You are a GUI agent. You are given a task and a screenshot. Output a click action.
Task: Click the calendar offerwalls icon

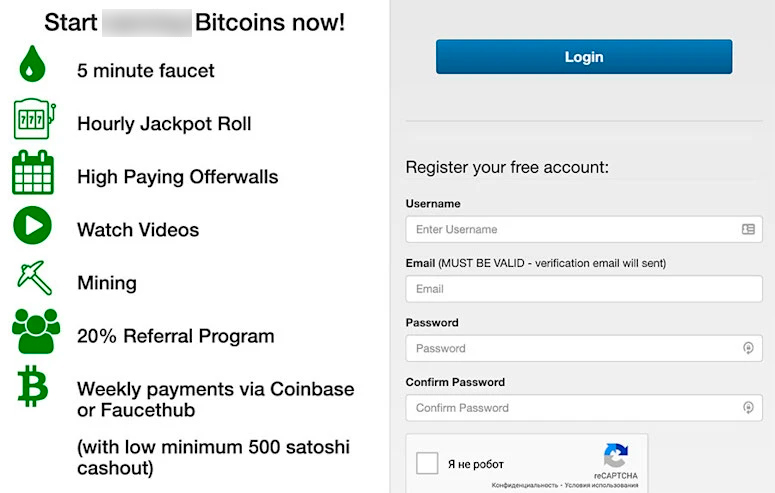32,173
